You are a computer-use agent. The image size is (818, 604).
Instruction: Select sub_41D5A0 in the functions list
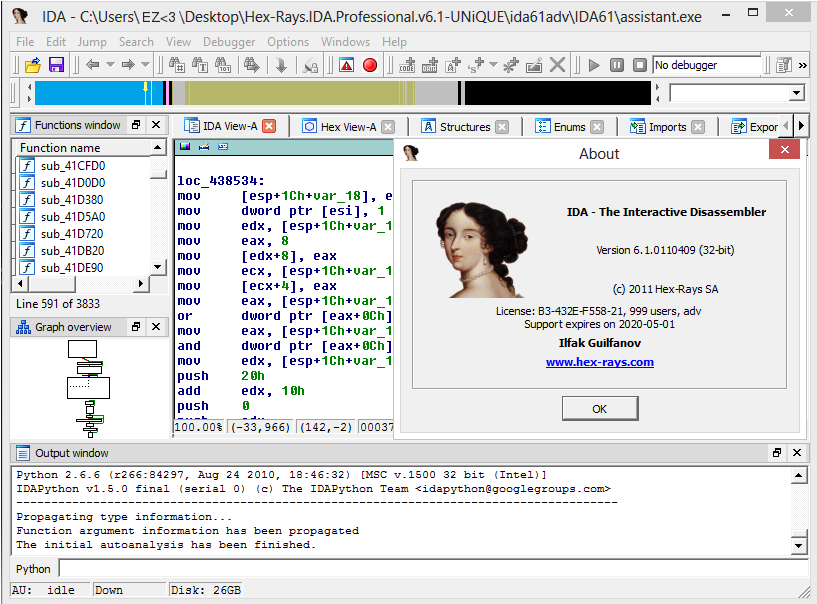coord(73,216)
